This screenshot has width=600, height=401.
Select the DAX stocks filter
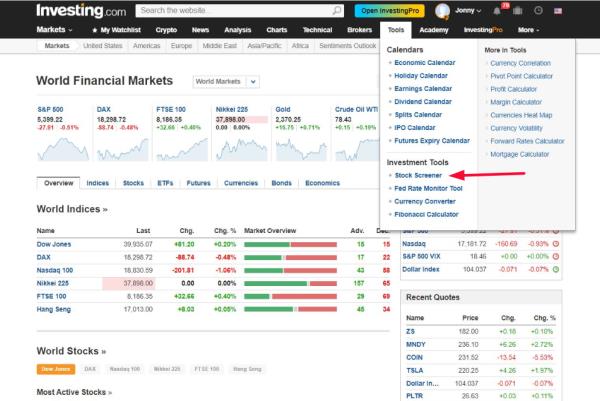coord(90,369)
